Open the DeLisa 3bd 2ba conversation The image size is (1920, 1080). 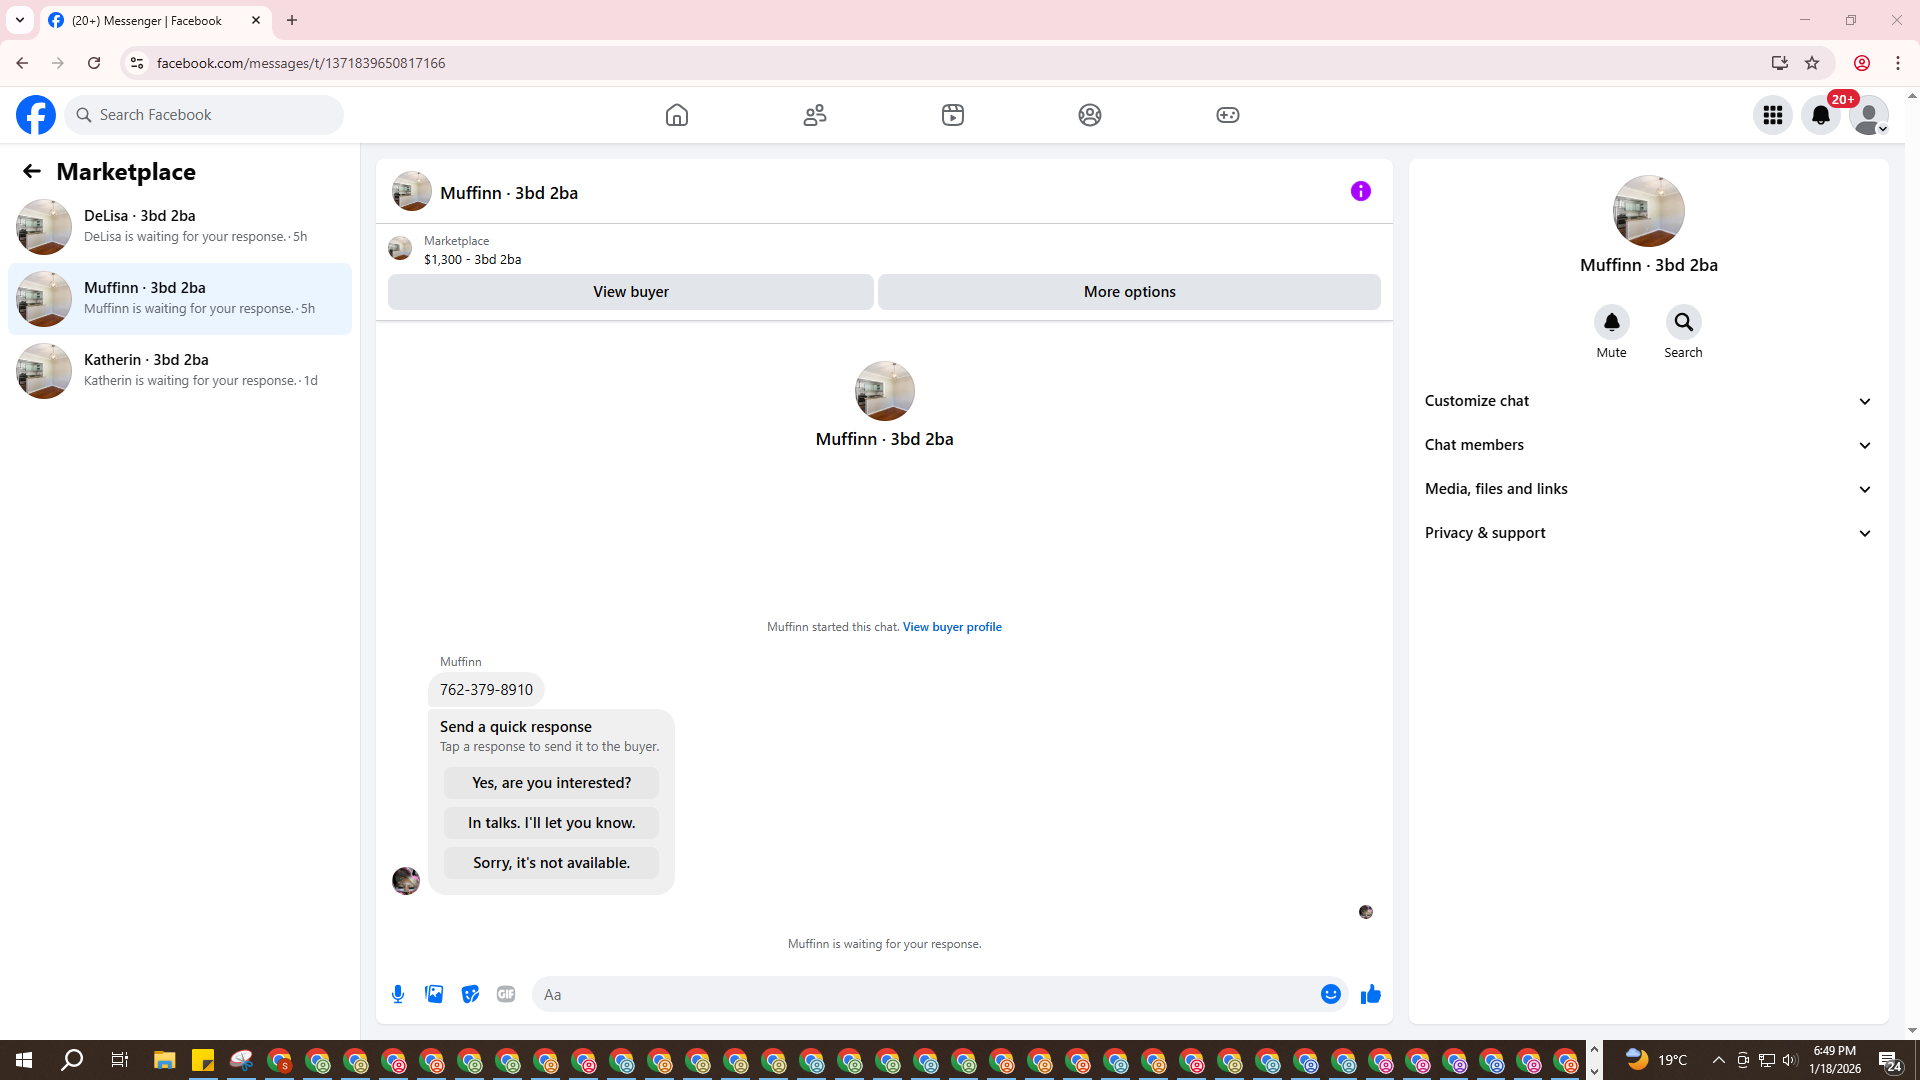coord(180,226)
